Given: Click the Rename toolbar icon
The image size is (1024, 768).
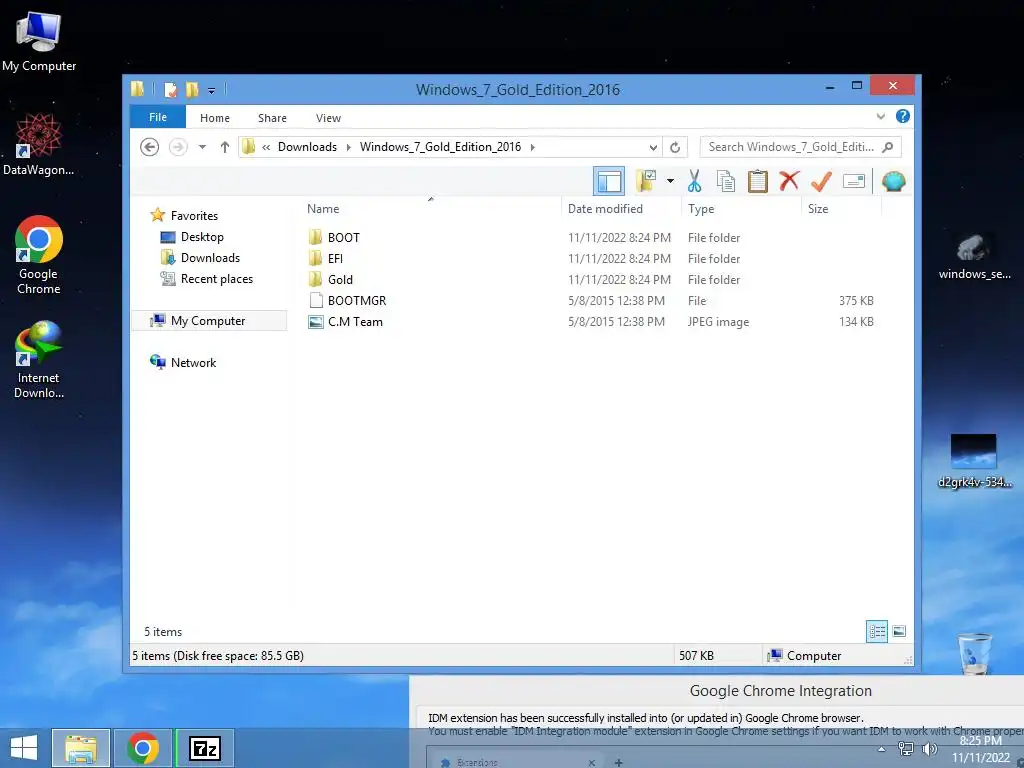Looking at the screenshot, I should pyautogui.click(x=854, y=181).
